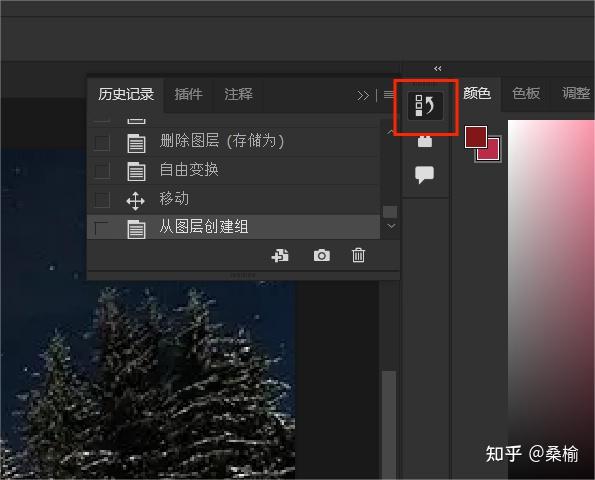Click document icon for 从图层创建组 state
Image resolution: width=595 pixels, height=480 pixels.
tap(136, 229)
